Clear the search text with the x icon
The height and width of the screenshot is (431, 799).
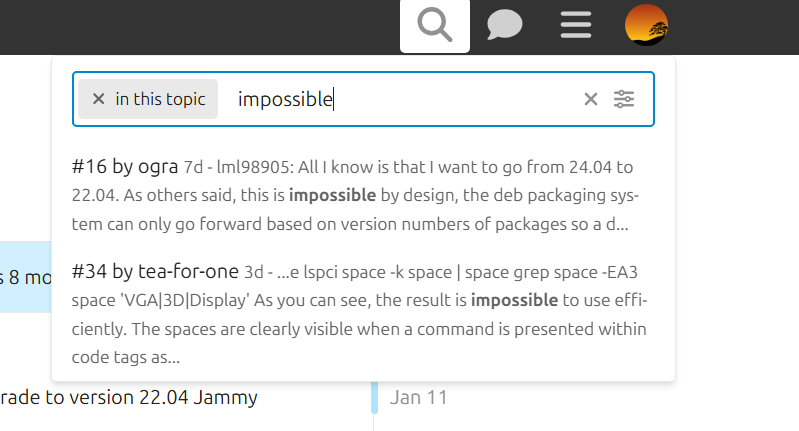pyautogui.click(x=591, y=99)
